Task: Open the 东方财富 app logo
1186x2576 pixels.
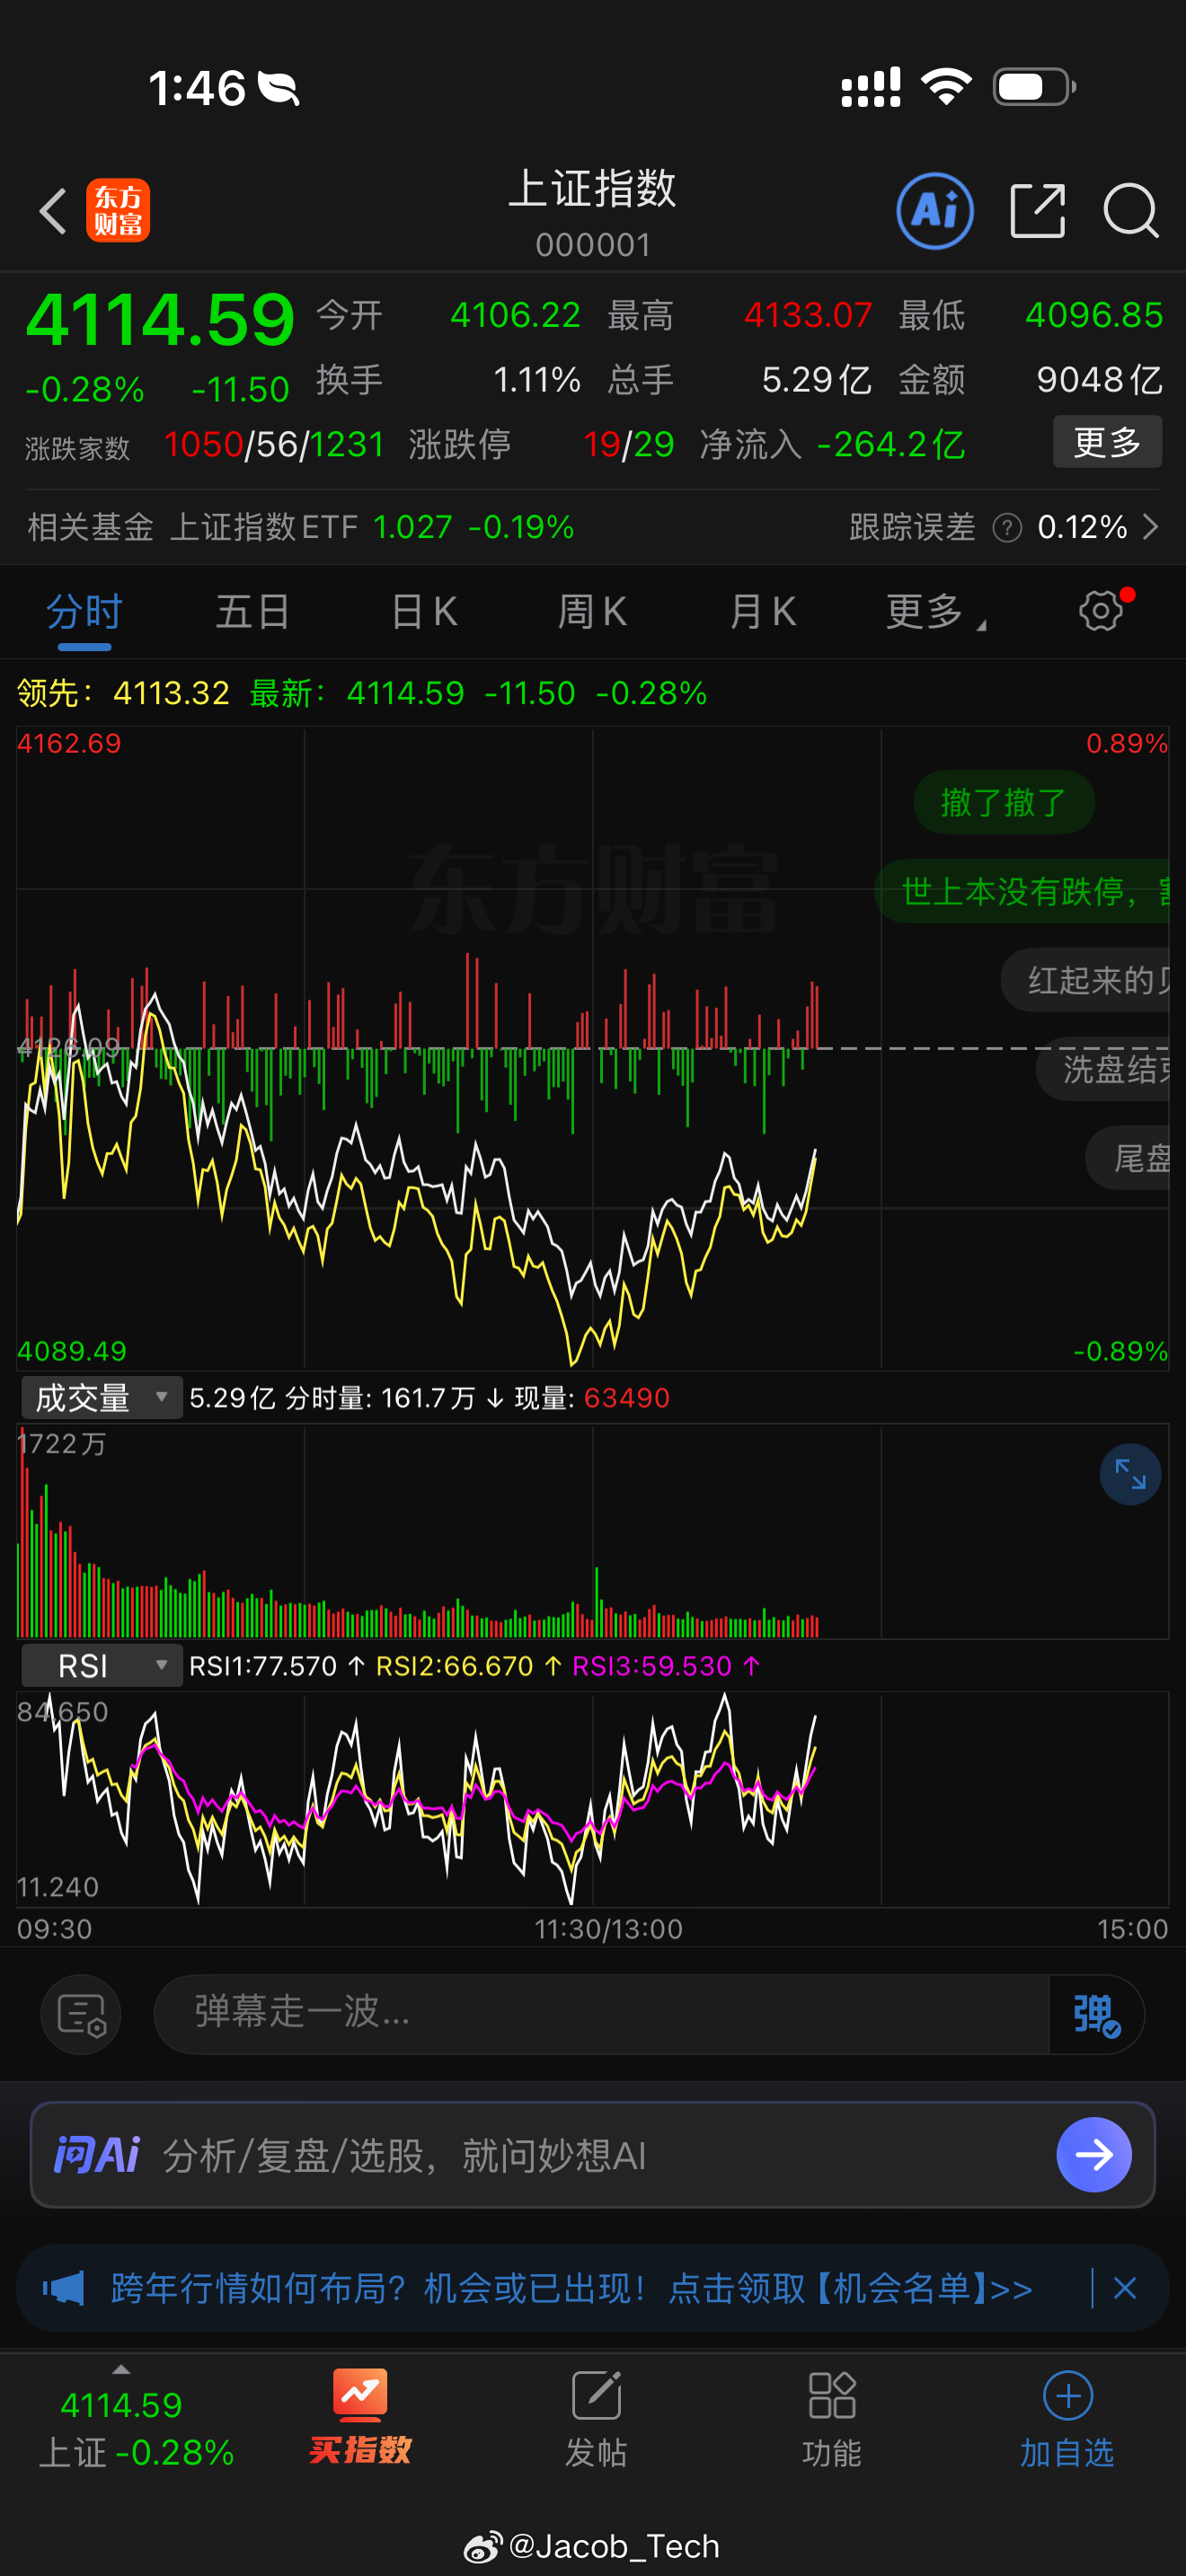Action: (x=118, y=211)
